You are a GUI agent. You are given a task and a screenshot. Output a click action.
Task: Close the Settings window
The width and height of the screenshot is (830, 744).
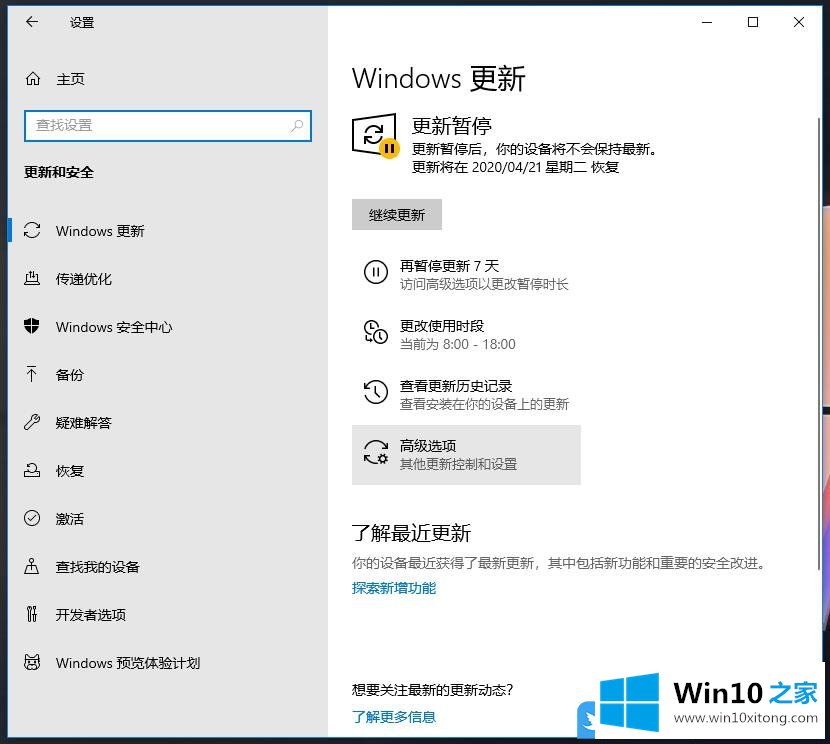click(x=799, y=22)
